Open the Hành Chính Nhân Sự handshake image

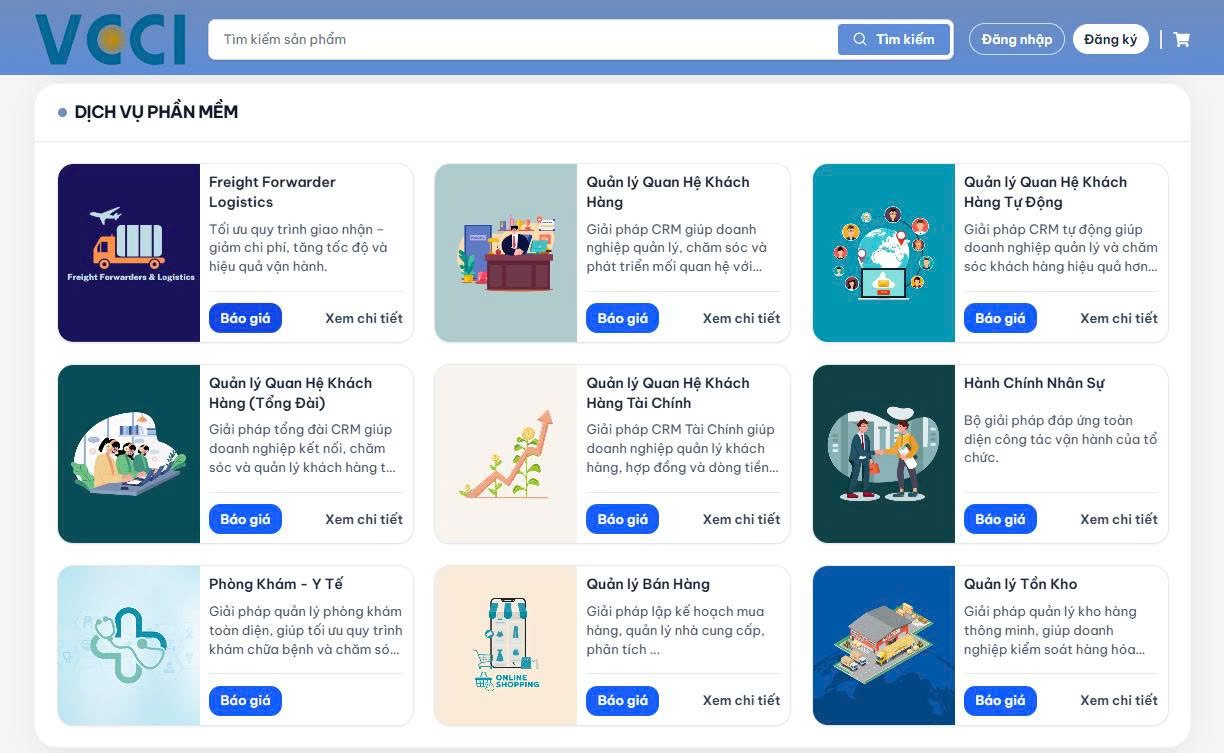tap(884, 454)
